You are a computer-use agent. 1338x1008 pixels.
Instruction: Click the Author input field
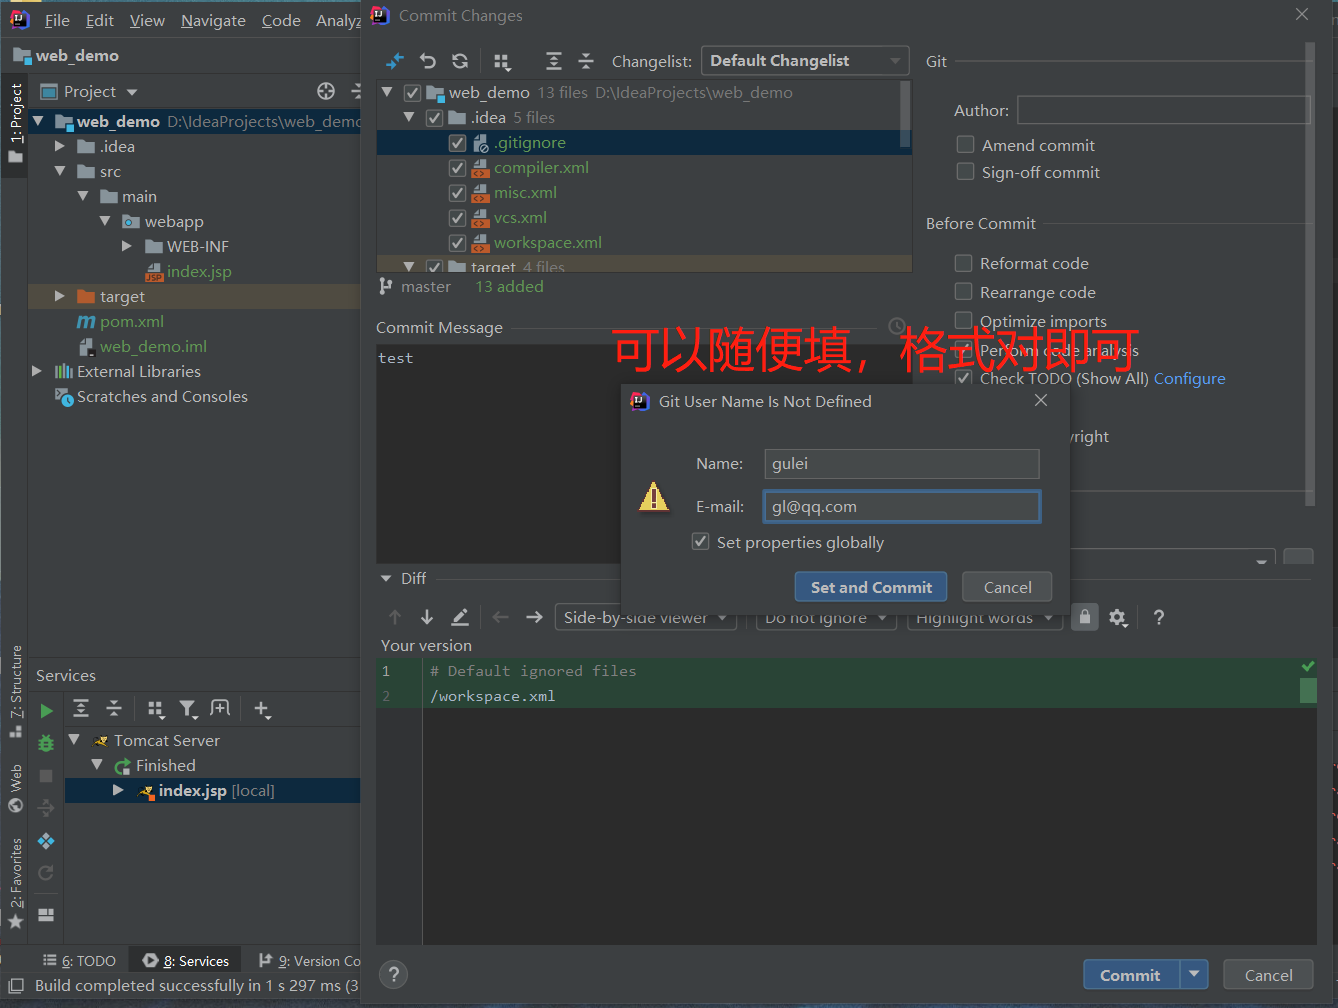click(1164, 110)
